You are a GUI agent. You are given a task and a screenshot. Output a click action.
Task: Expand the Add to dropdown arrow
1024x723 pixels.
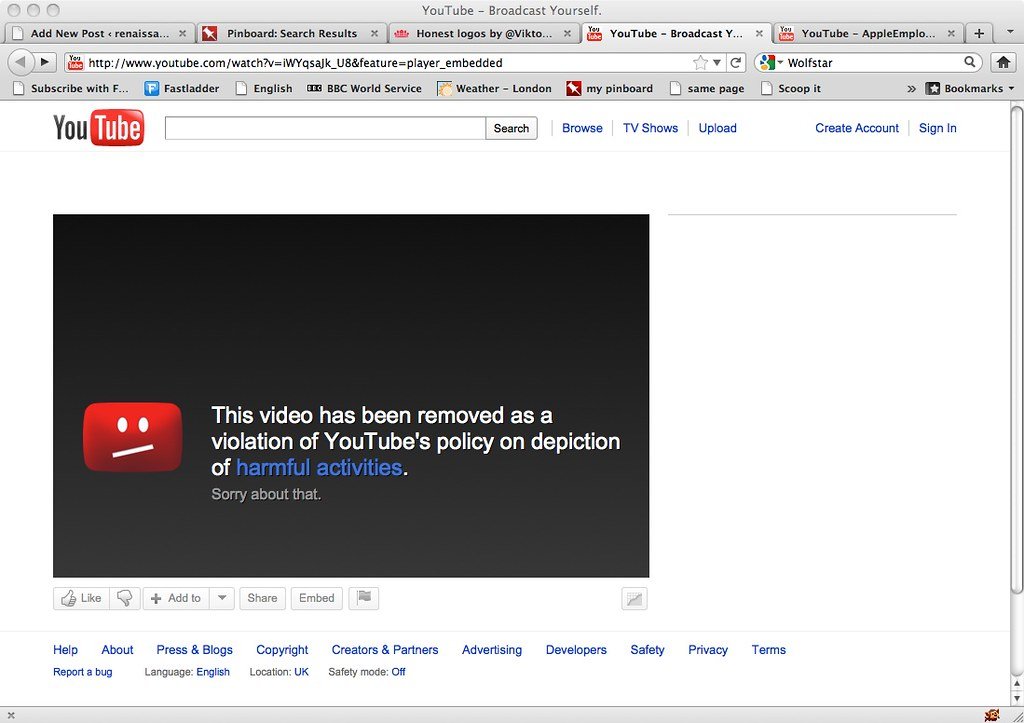[221, 598]
